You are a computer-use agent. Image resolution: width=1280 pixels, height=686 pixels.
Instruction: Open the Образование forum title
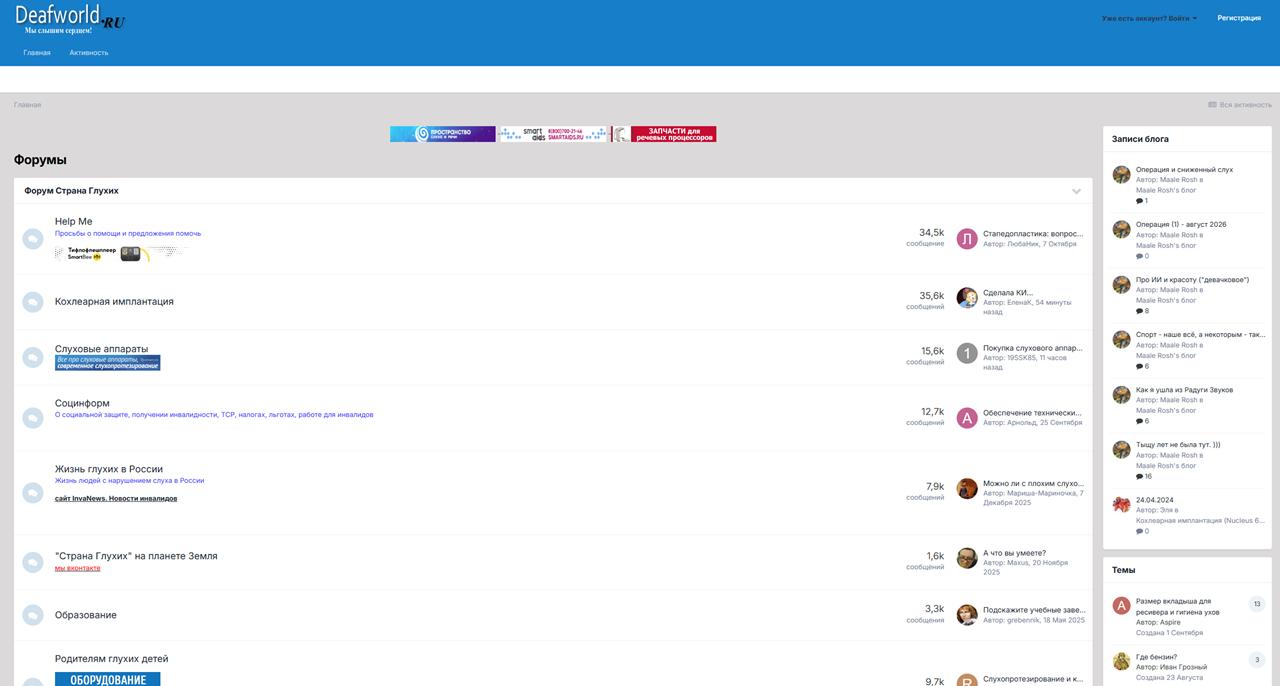click(86, 615)
